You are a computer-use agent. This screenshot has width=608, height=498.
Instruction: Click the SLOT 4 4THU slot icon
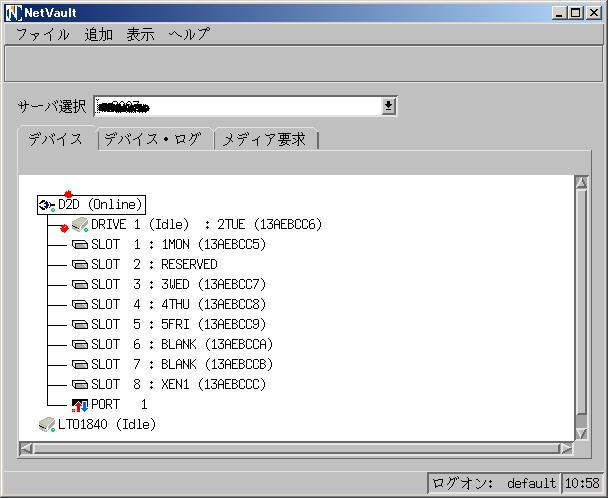[x=80, y=304]
